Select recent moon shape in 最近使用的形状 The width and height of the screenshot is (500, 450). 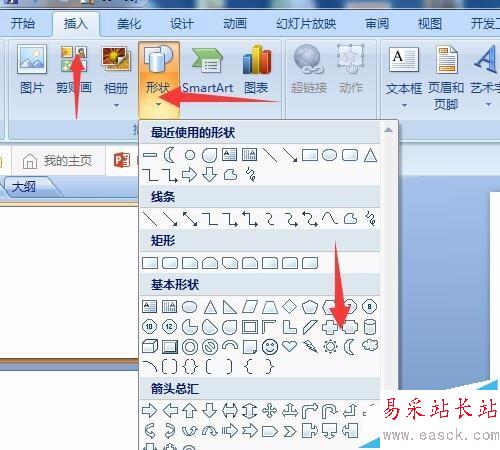(x=170, y=155)
